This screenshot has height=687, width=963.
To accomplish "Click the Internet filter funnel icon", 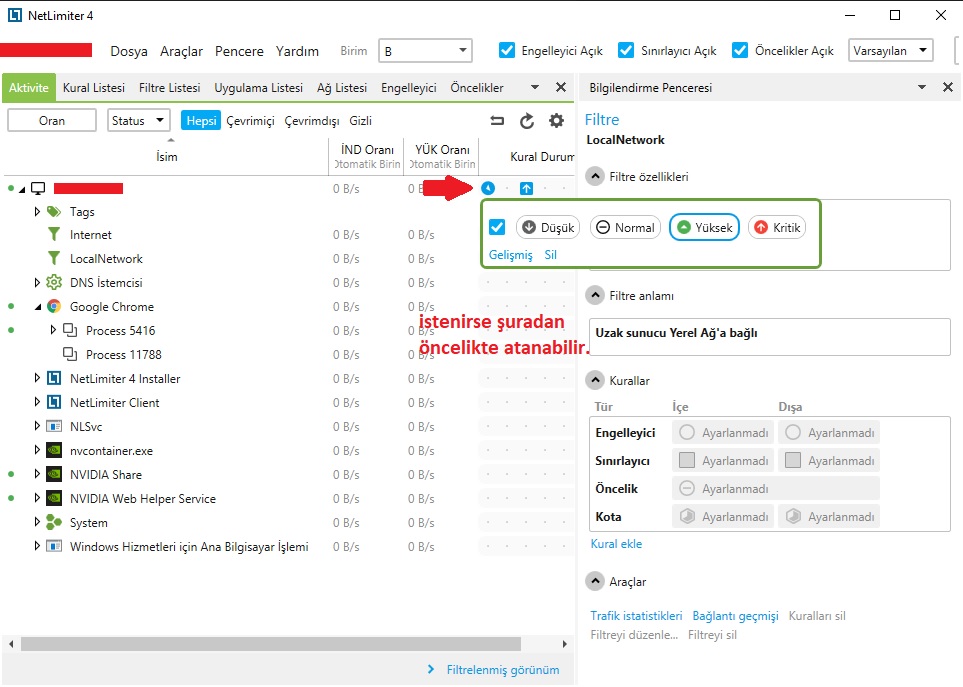I will (x=54, y=235).
